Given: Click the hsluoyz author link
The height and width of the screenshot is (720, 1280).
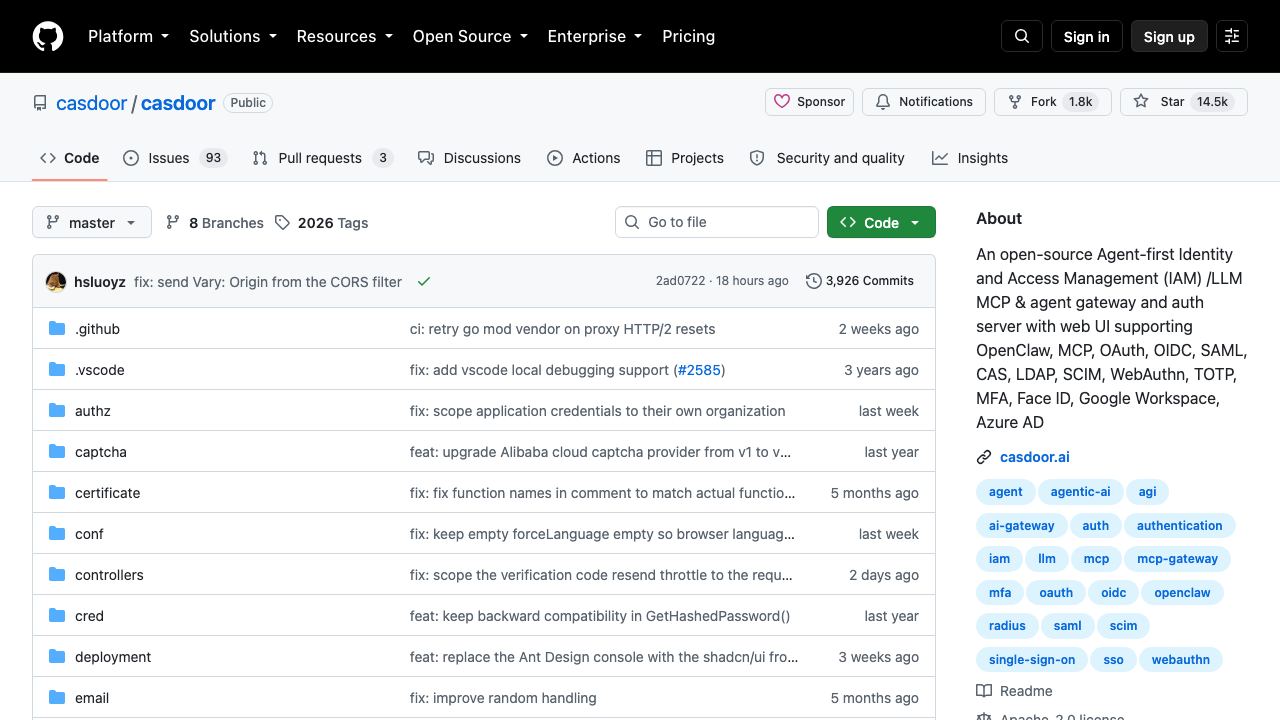Looking at the screenshot, I should 100,282.
